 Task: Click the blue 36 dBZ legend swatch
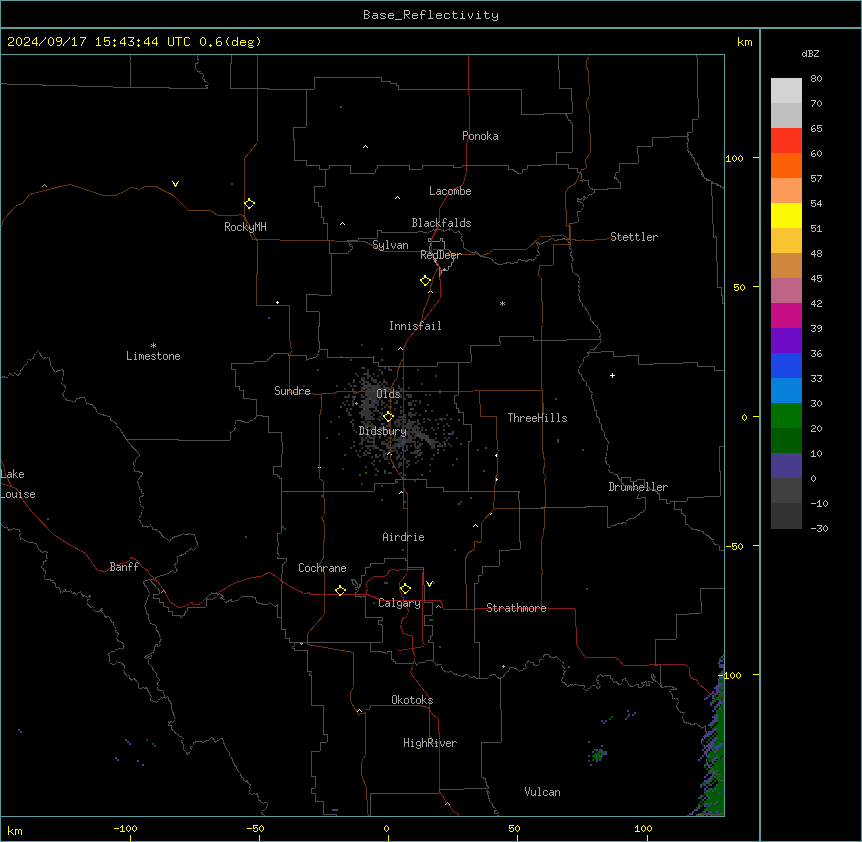pos(786,365)
